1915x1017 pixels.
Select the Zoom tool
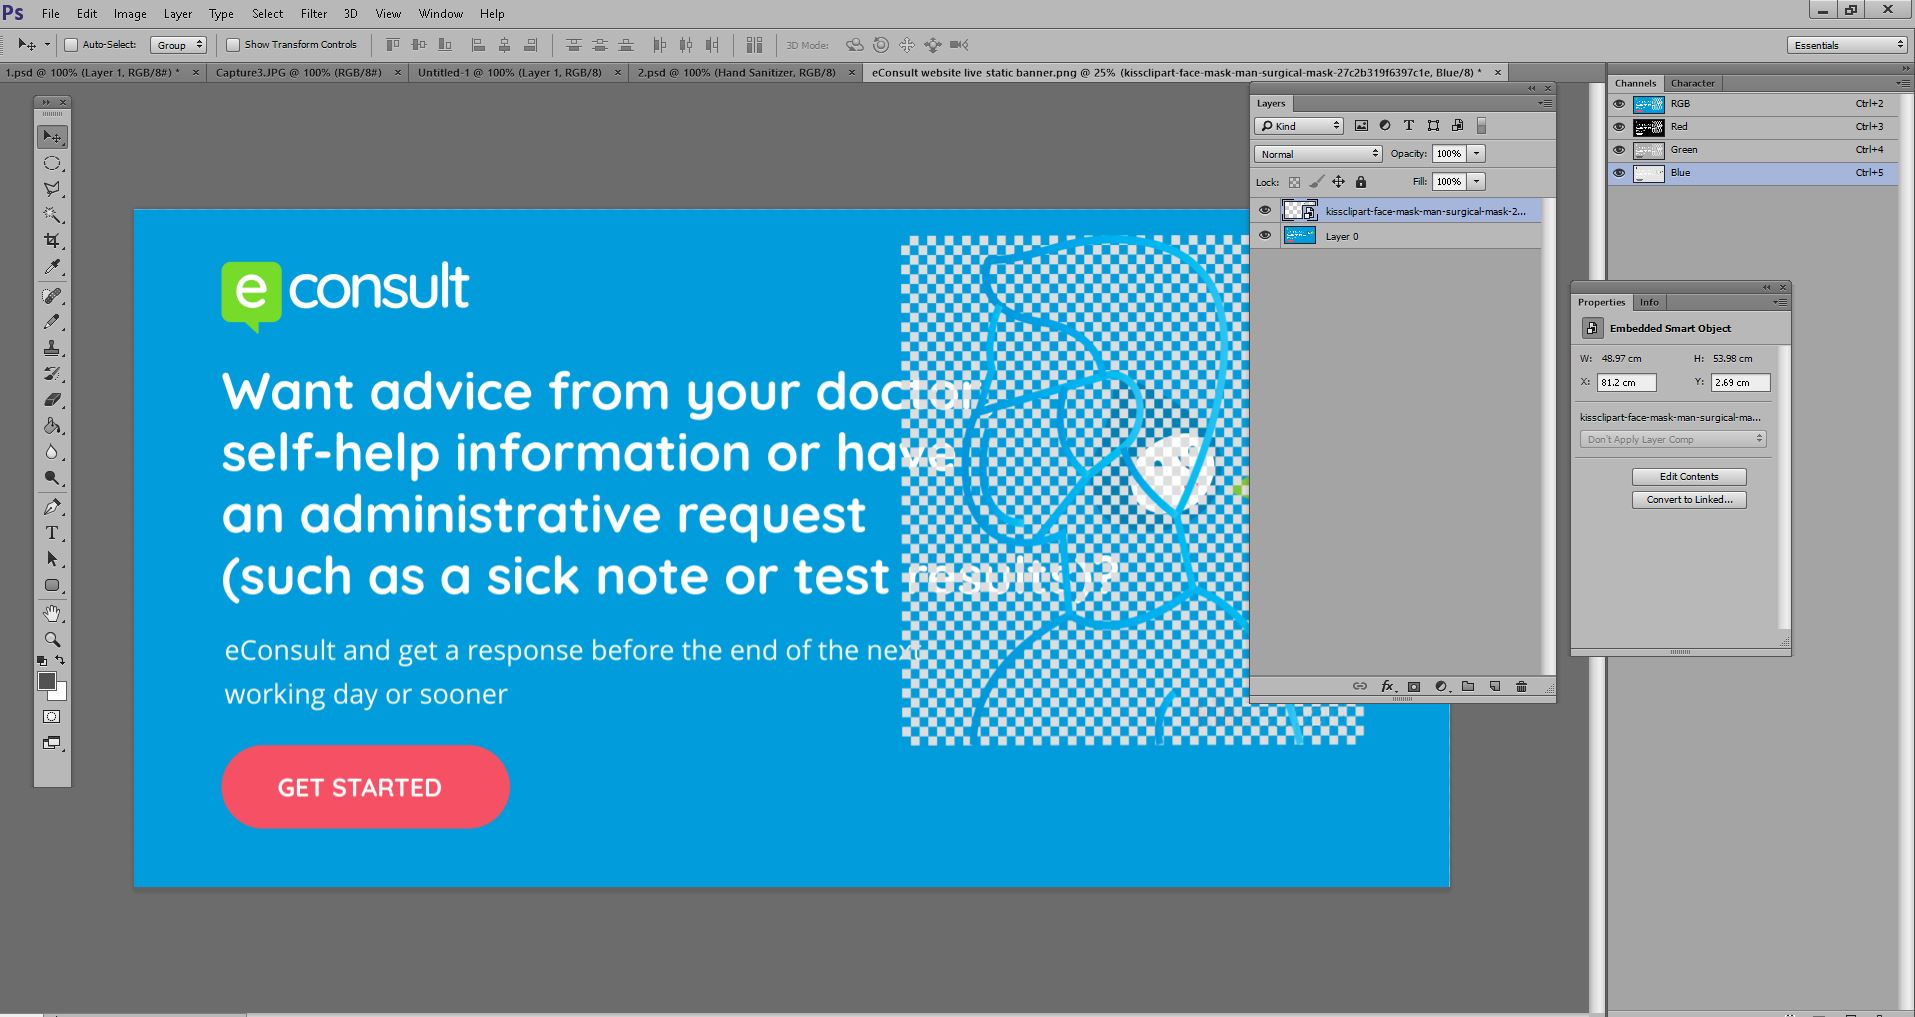pyautogui.click(x=52, y=640)
